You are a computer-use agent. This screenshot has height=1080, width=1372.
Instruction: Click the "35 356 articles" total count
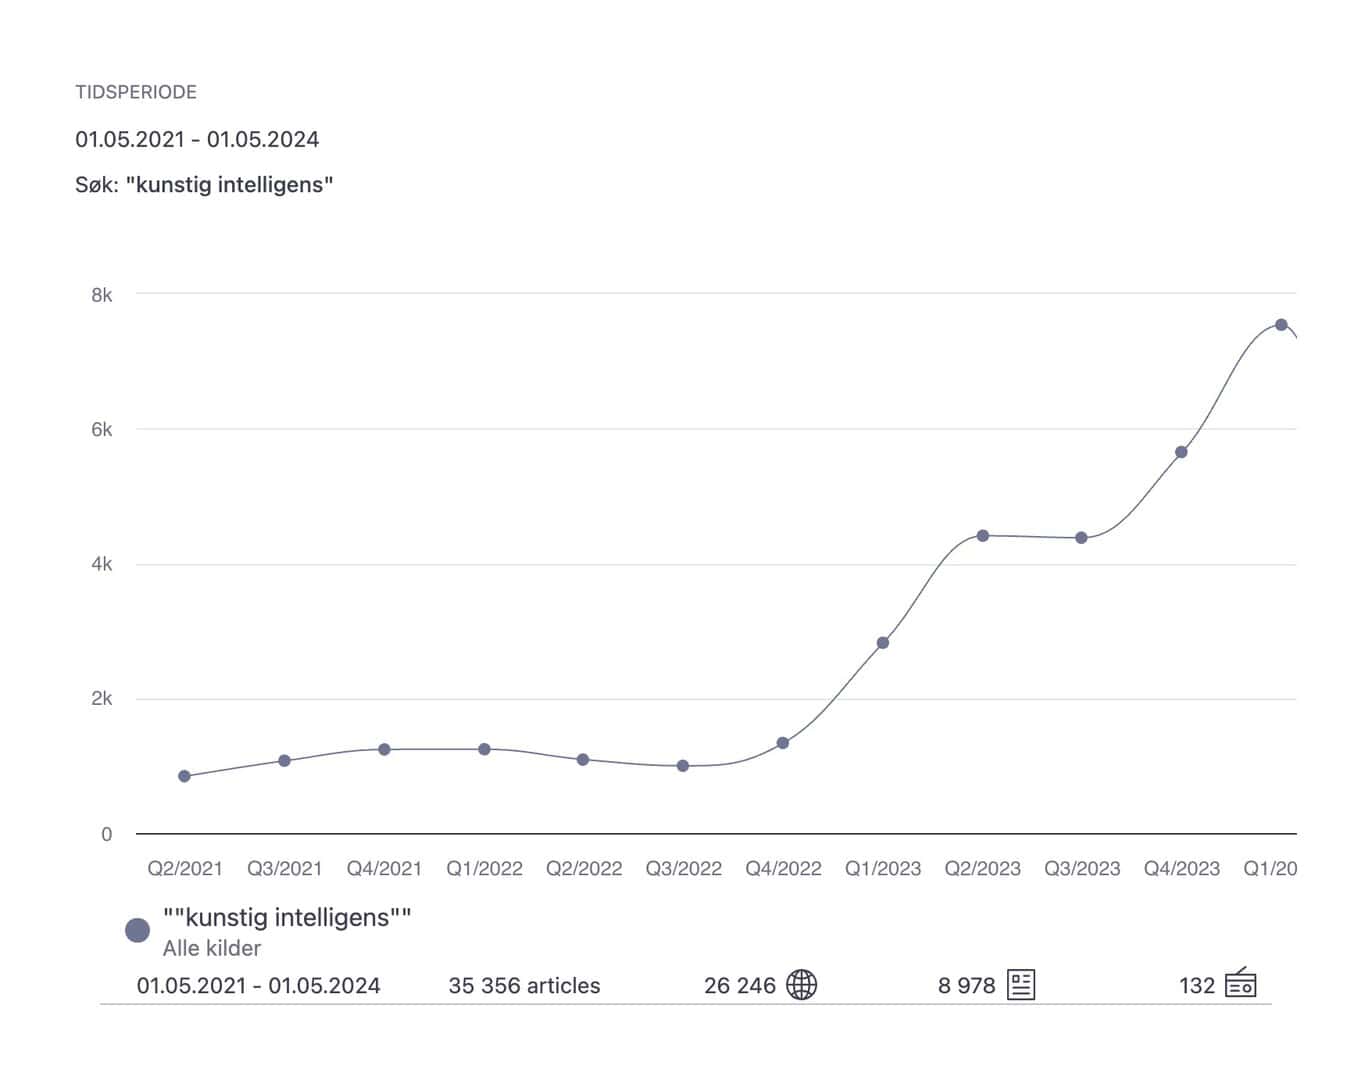[524, 986]
